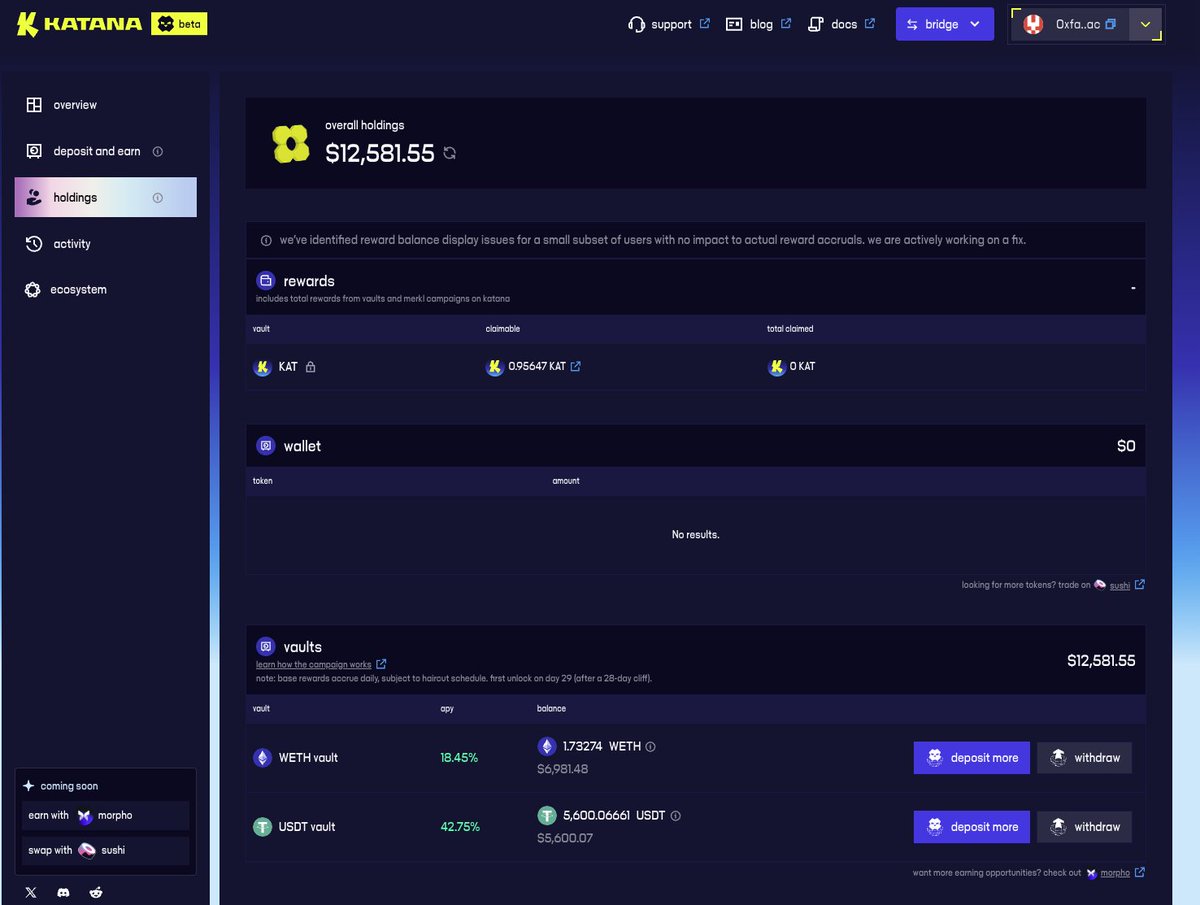Click the No results. text in wallet
This screenshot has width=1200, height=905.
(x=695, y=535)
